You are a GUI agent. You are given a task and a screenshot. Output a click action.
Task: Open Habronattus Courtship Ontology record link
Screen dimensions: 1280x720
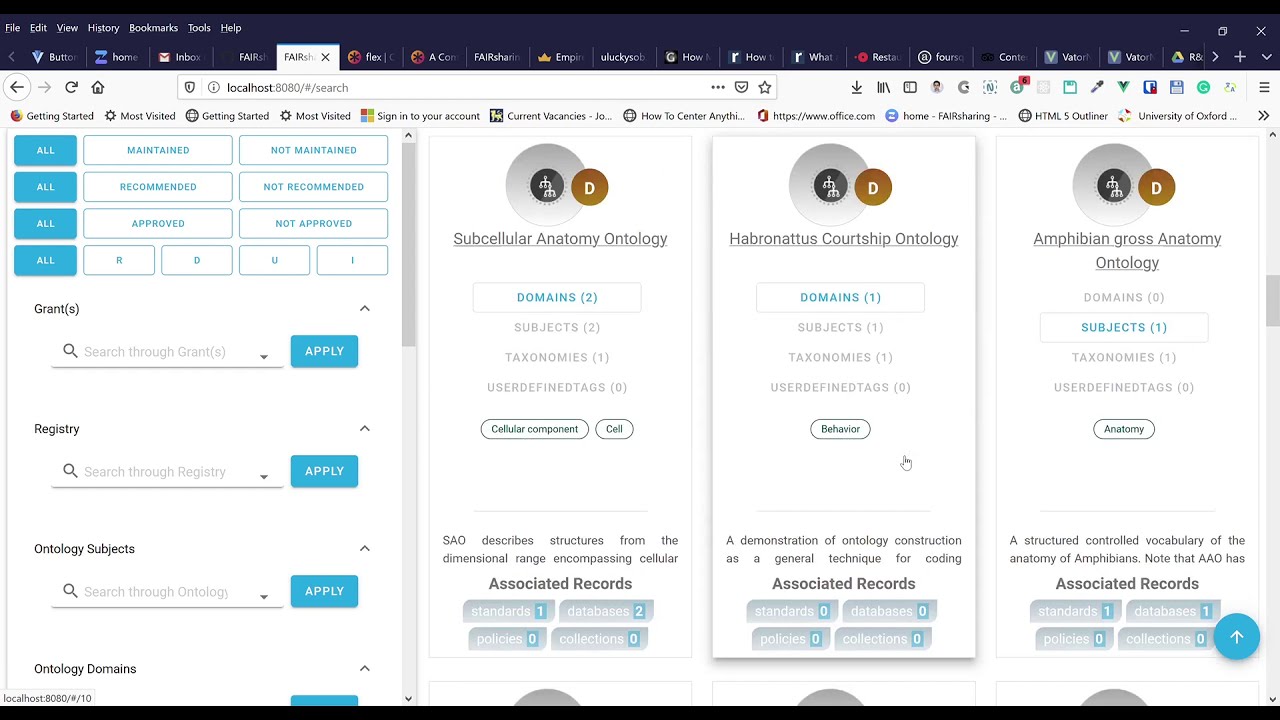(x=844, y=239)
